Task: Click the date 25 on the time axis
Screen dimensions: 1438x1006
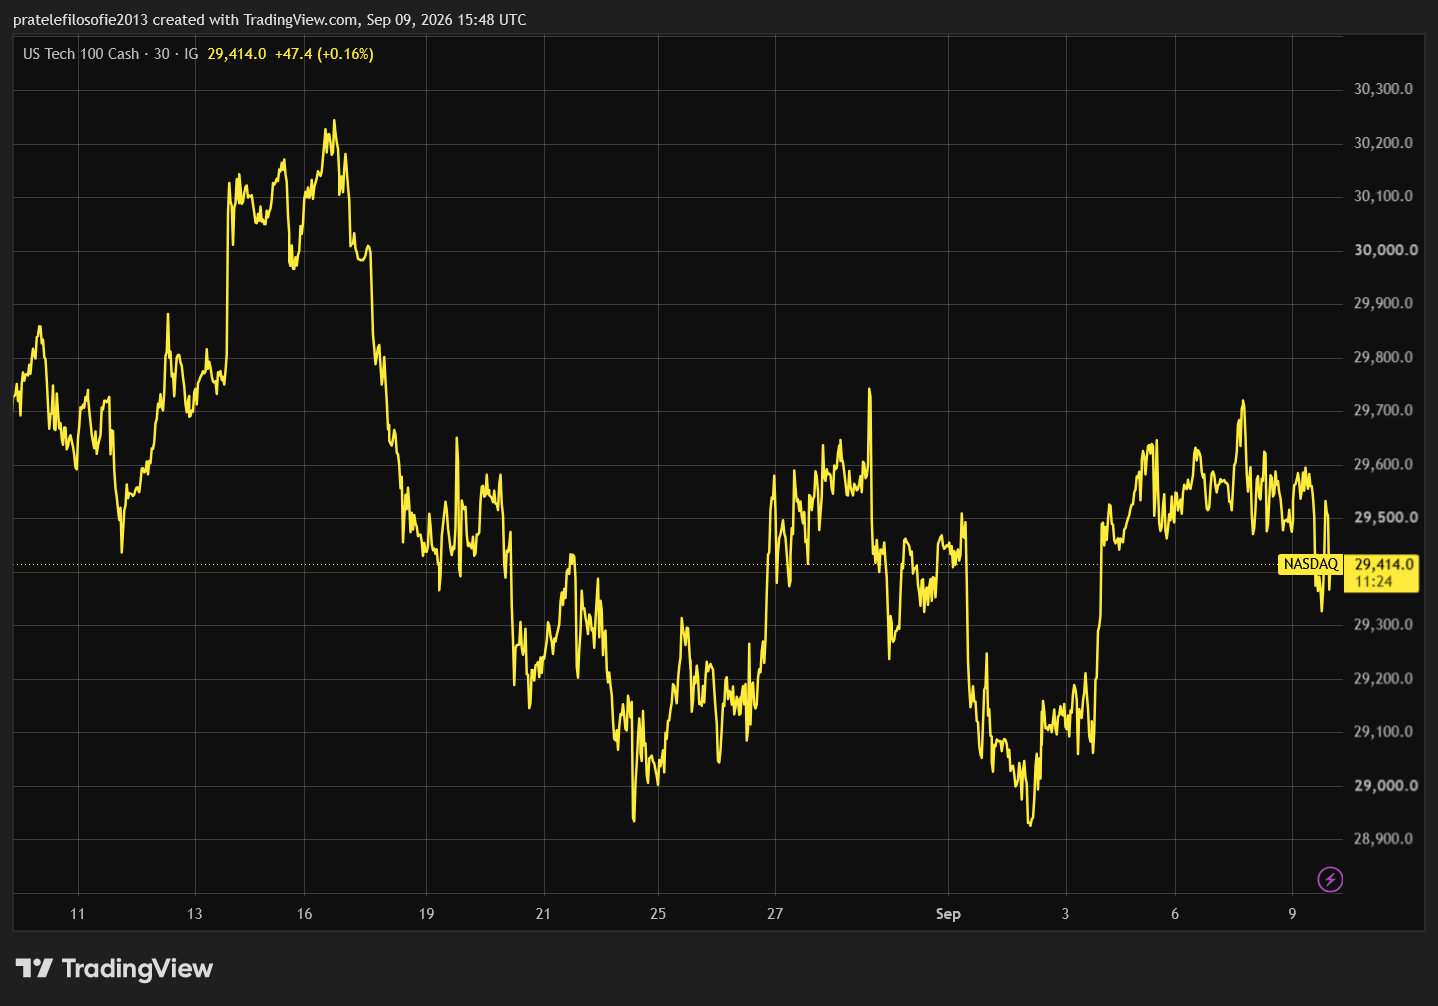Action: pos(658,914)
